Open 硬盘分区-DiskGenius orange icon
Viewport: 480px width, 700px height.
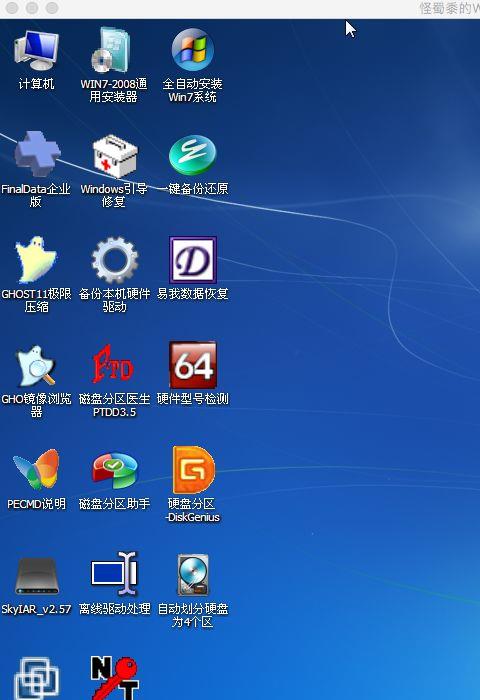click(x=193, y=470)
